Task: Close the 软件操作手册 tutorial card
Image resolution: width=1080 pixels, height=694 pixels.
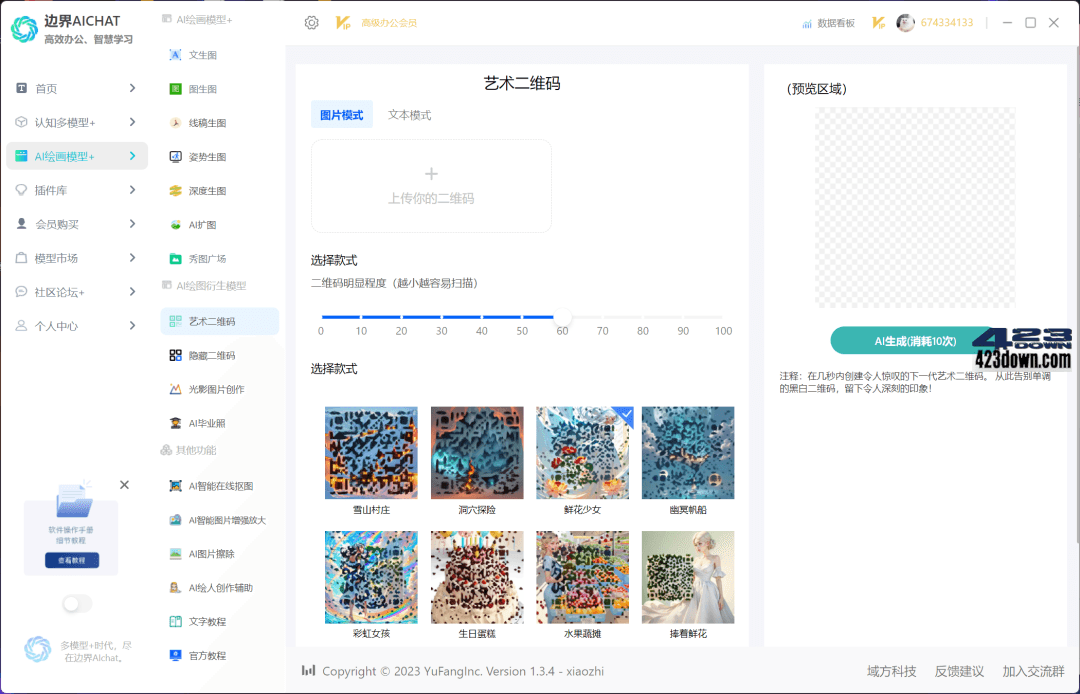Action: coord(124,485)
